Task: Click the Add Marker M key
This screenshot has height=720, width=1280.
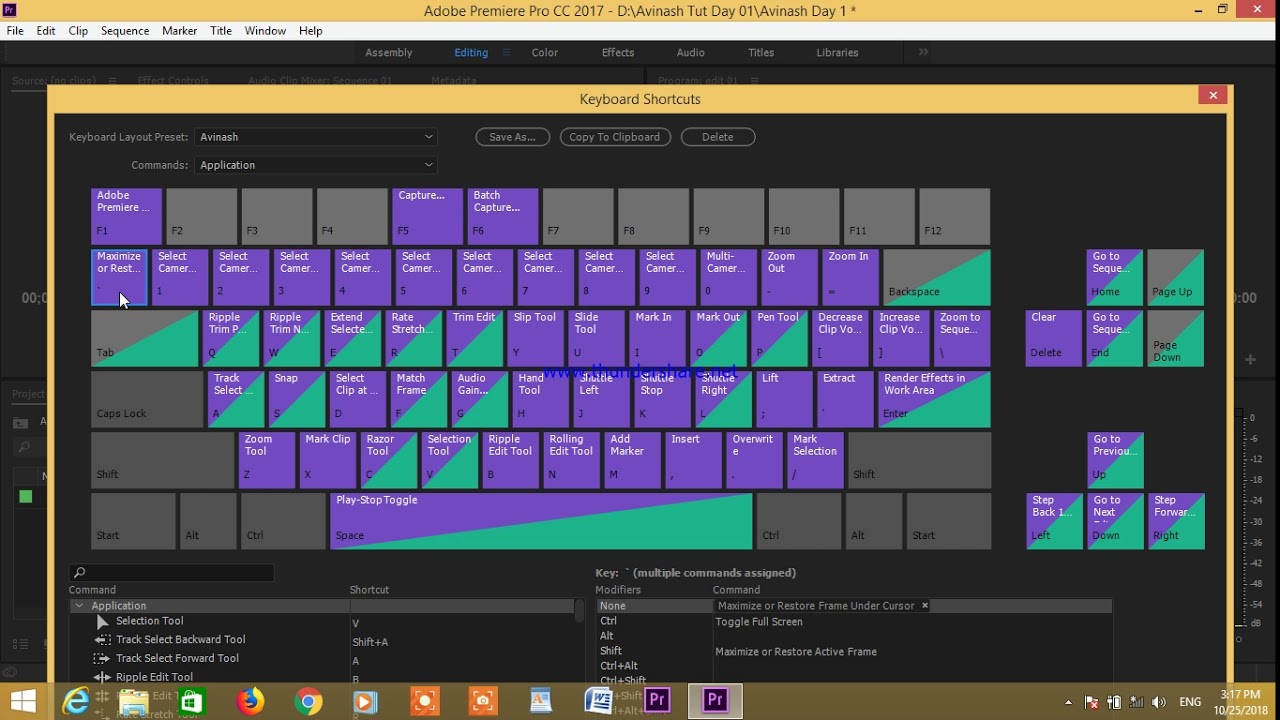Action: tap(632, 460)
